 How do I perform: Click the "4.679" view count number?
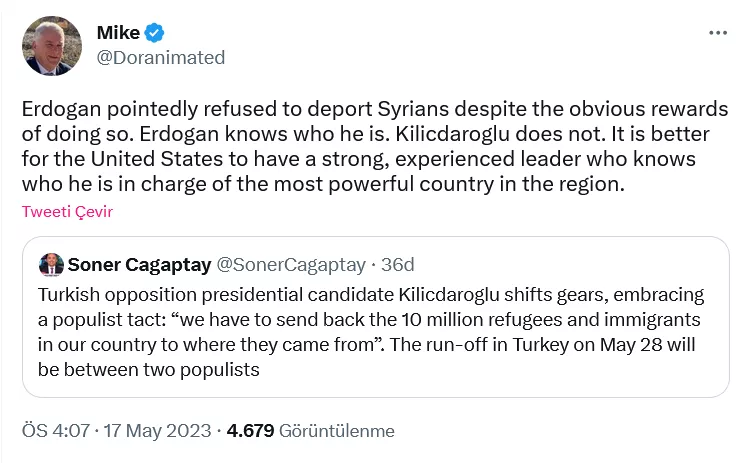coord(251,431)
